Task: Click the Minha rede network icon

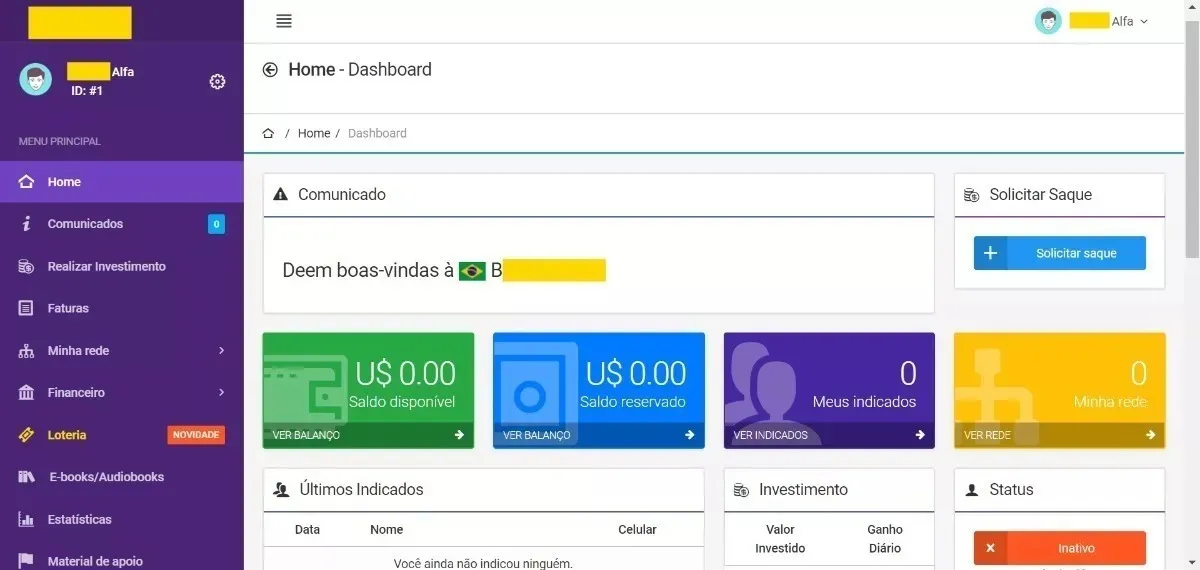Action: tap(27, 351)
